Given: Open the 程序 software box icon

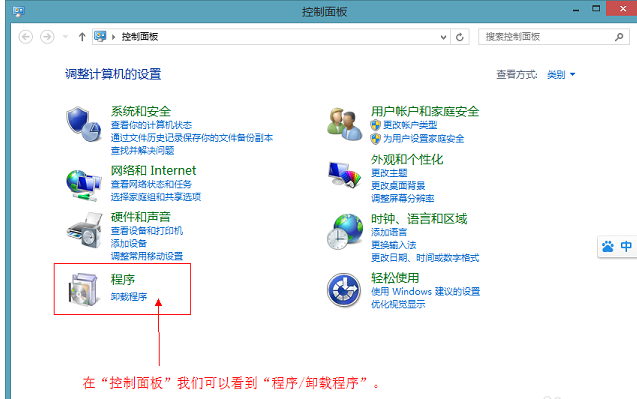Looking at the screenshot, I should [84, 289].
